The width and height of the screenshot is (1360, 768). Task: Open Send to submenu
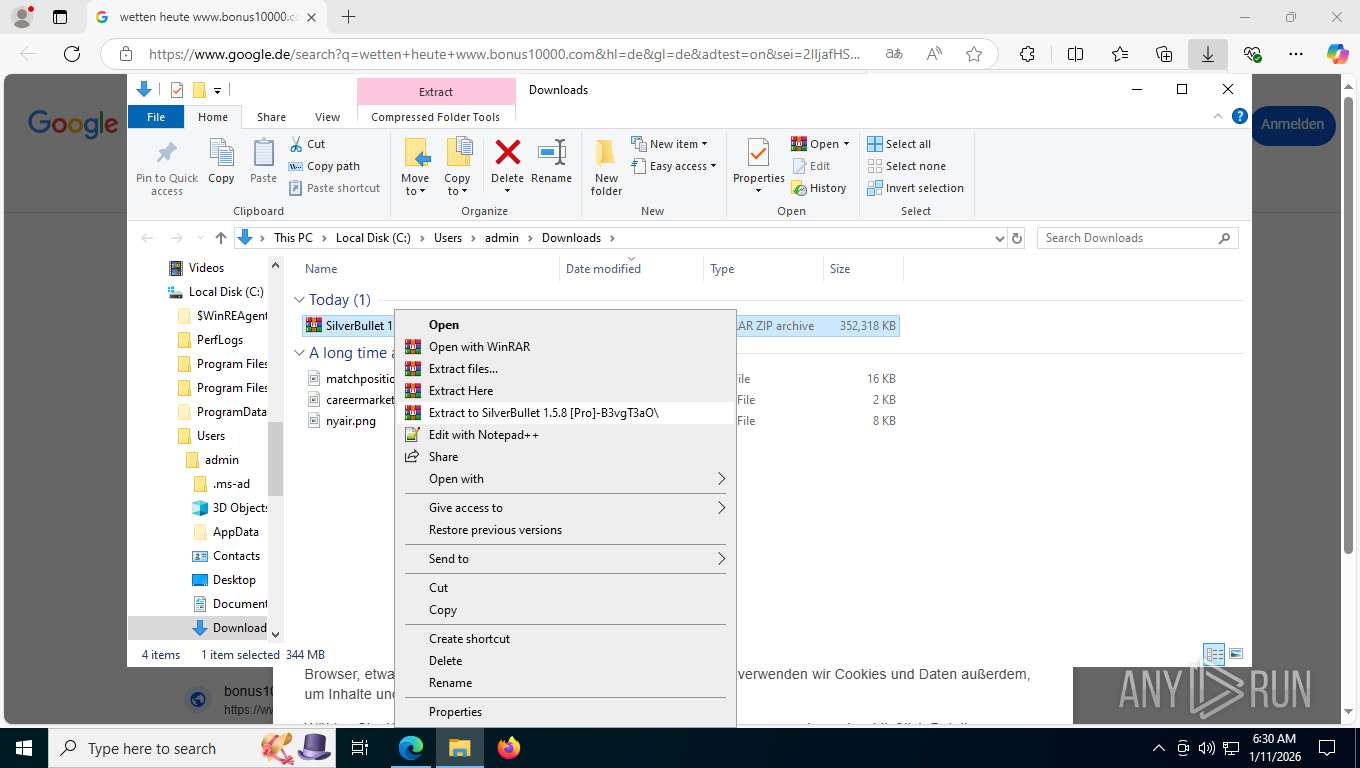[565, 559]
